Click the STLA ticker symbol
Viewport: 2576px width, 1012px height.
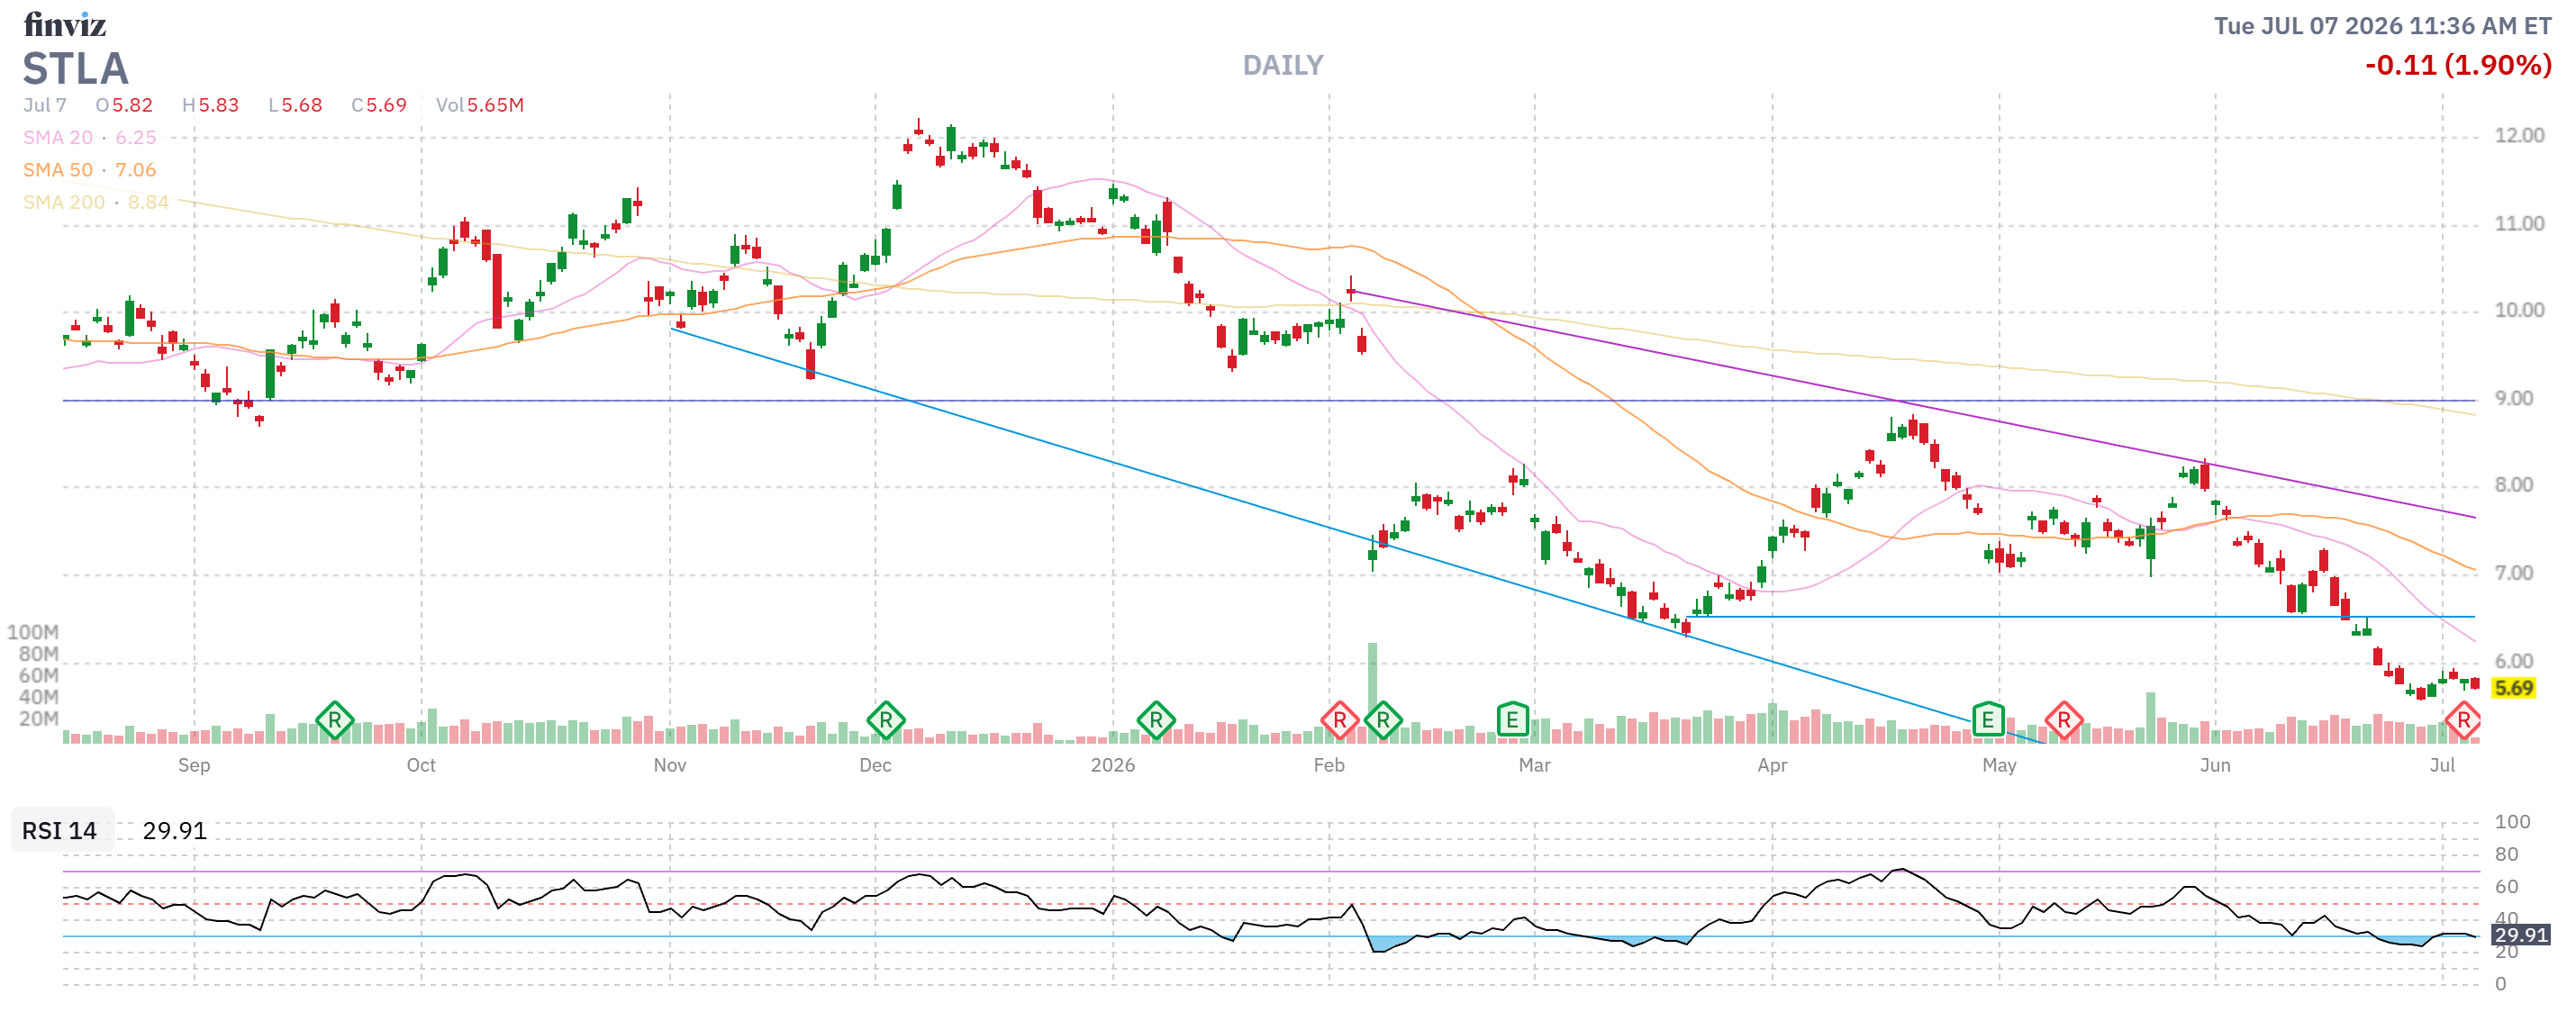pos(76,69)
